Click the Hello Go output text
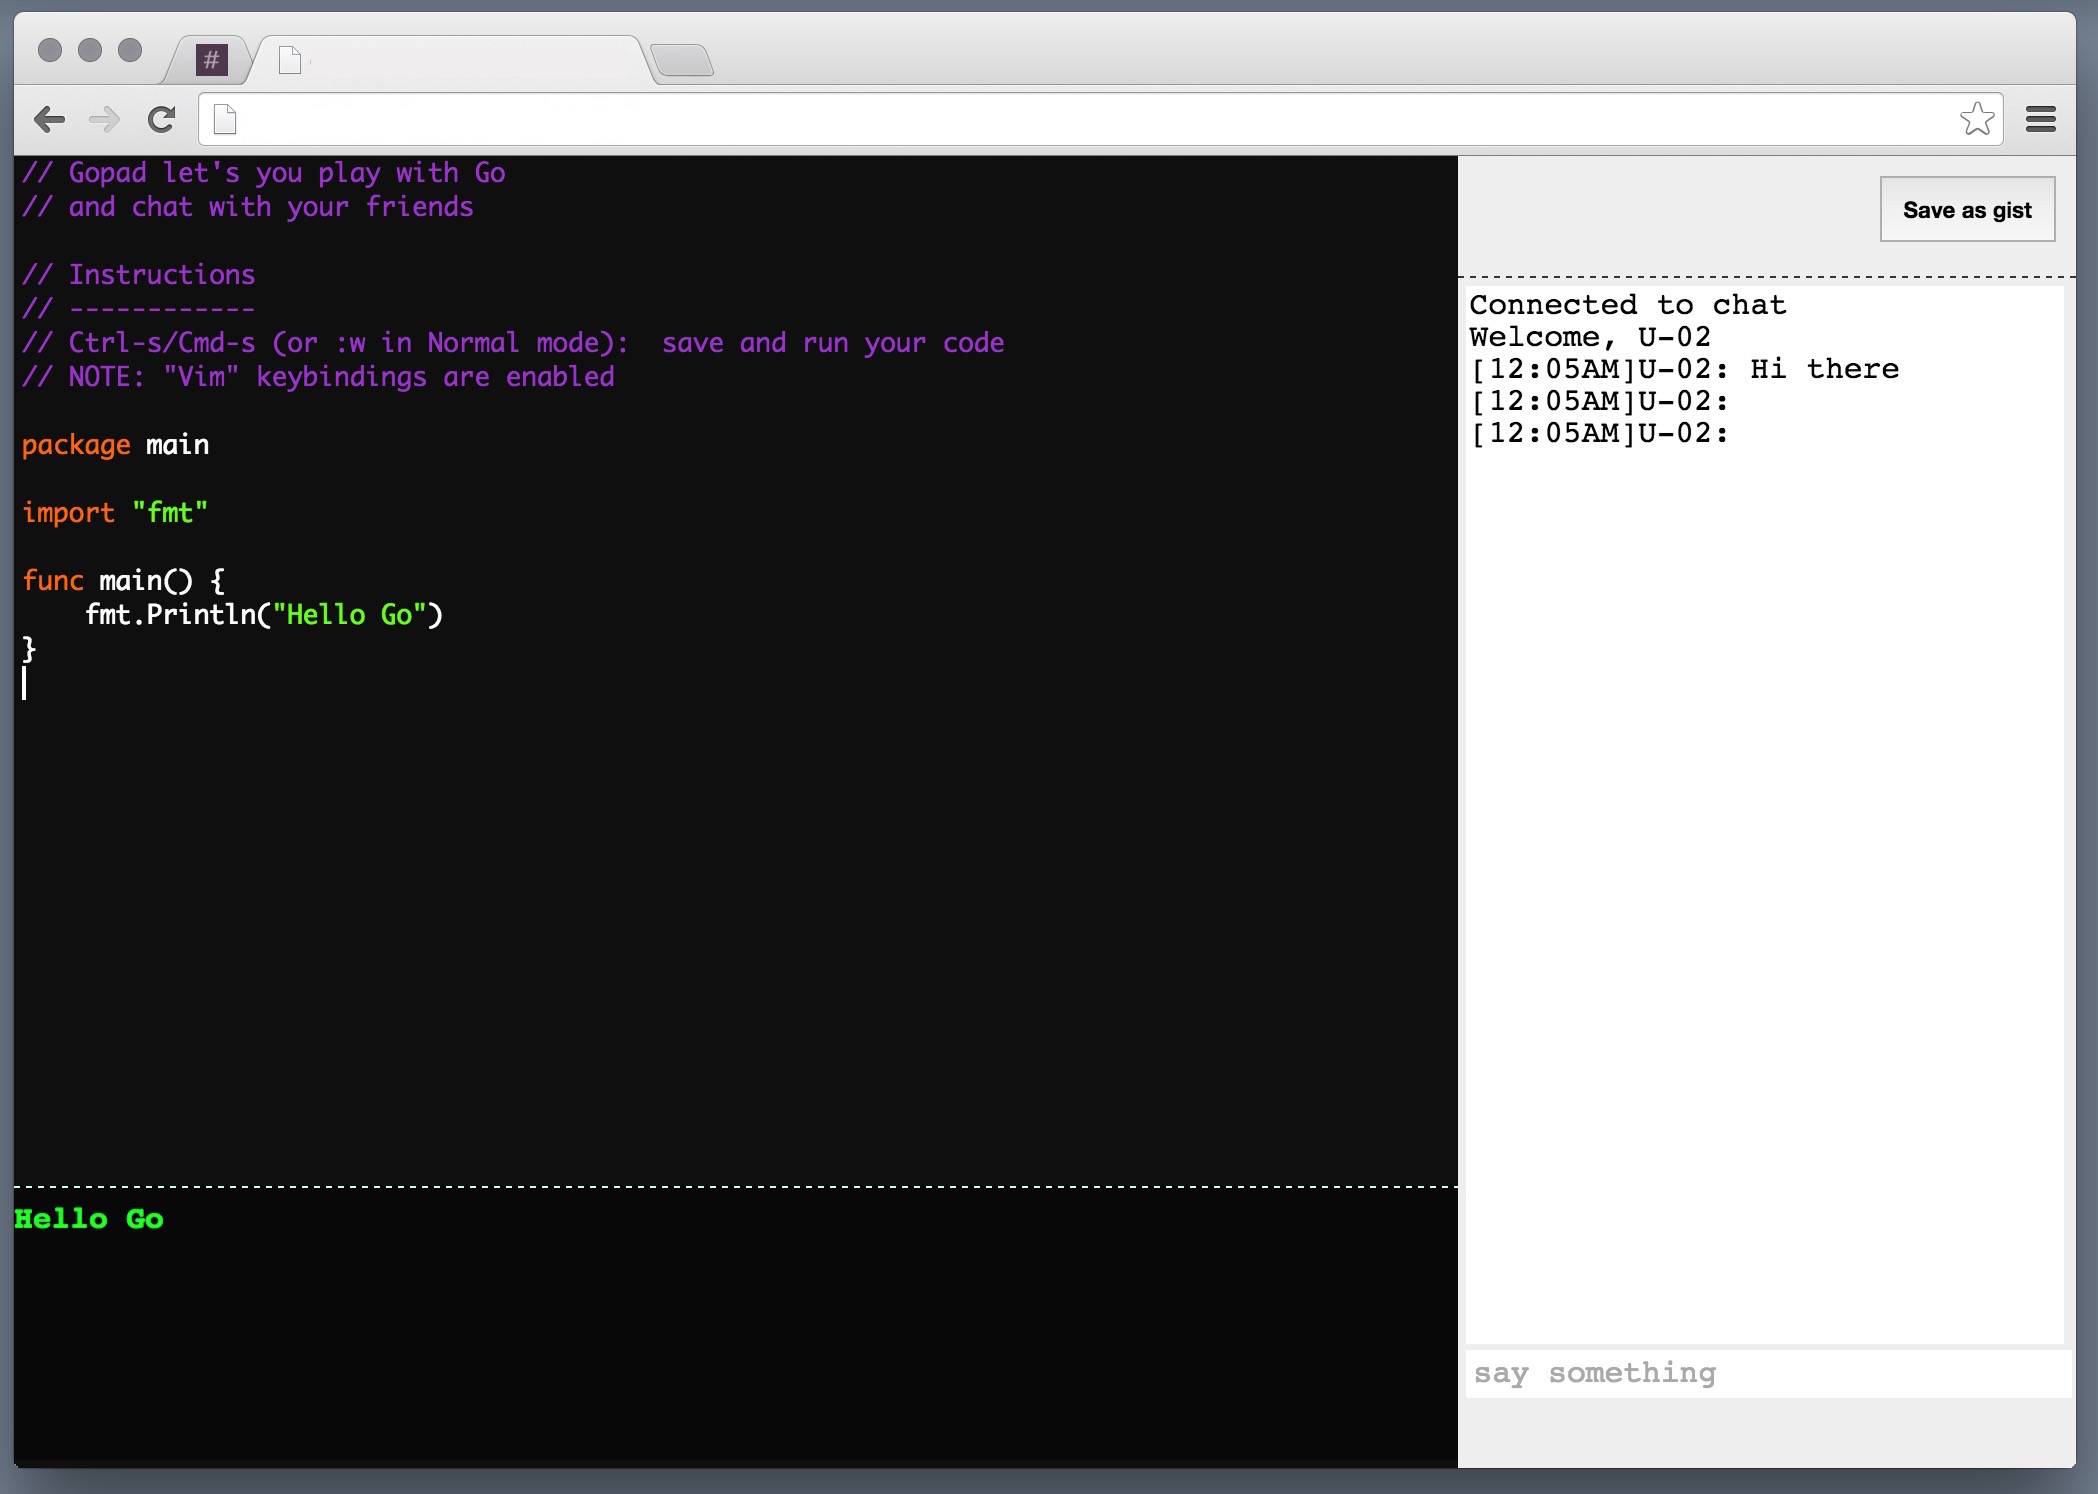2098x1494 pixels. tap(89, 1219)
